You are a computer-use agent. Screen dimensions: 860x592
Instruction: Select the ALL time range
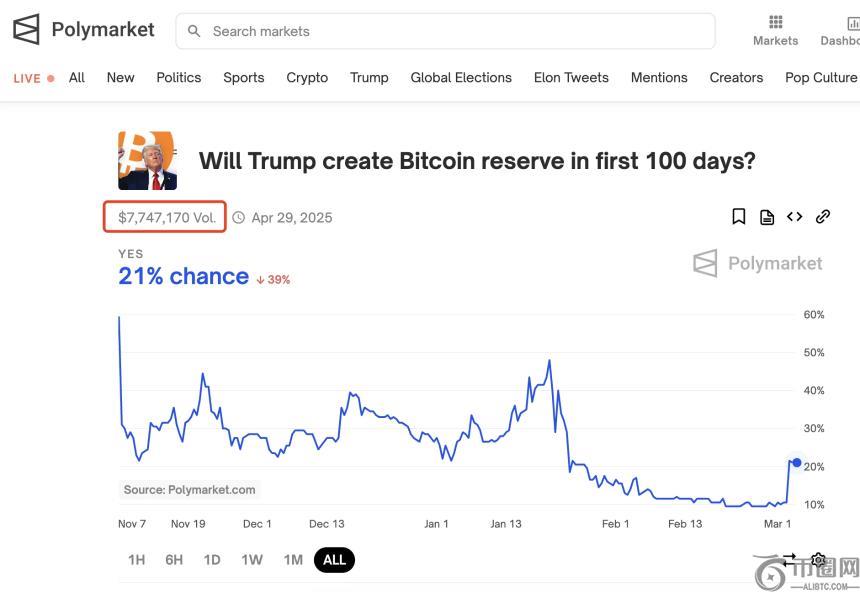(334, 560)
